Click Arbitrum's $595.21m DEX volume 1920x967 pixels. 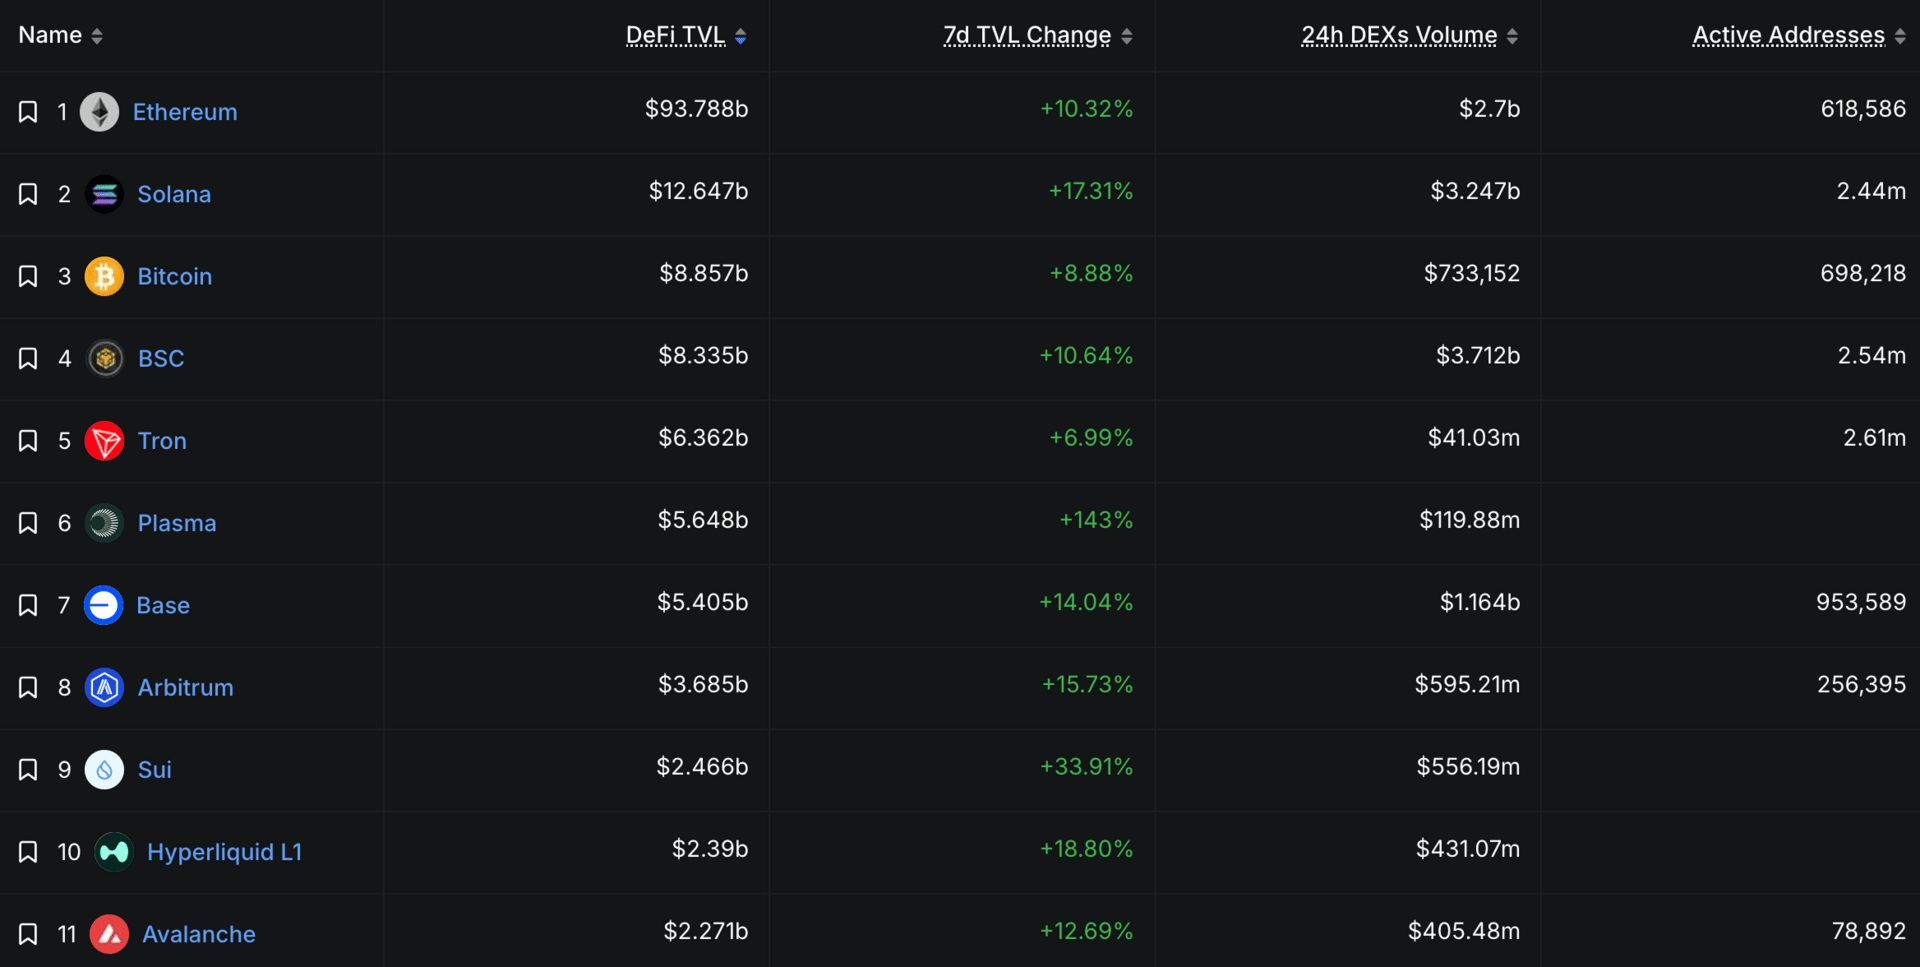click(1467, 684)
